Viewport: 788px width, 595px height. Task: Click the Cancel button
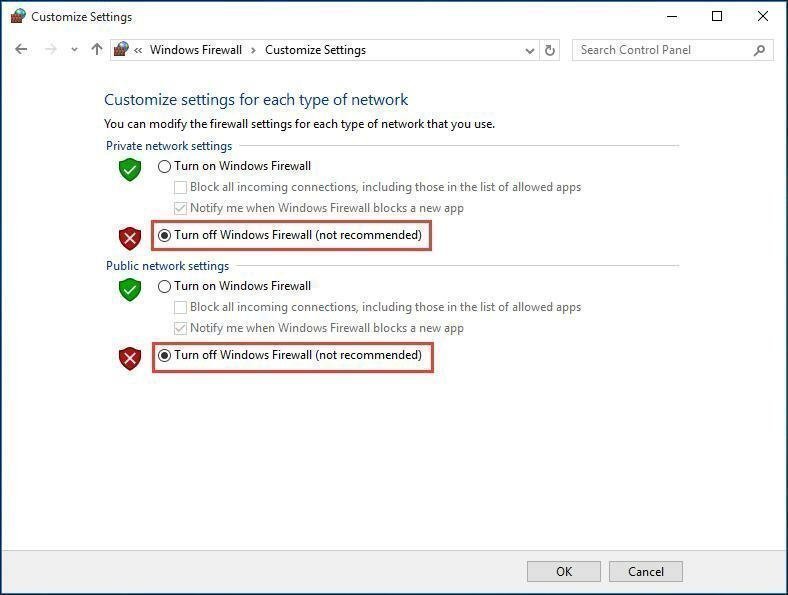(646, 572)
